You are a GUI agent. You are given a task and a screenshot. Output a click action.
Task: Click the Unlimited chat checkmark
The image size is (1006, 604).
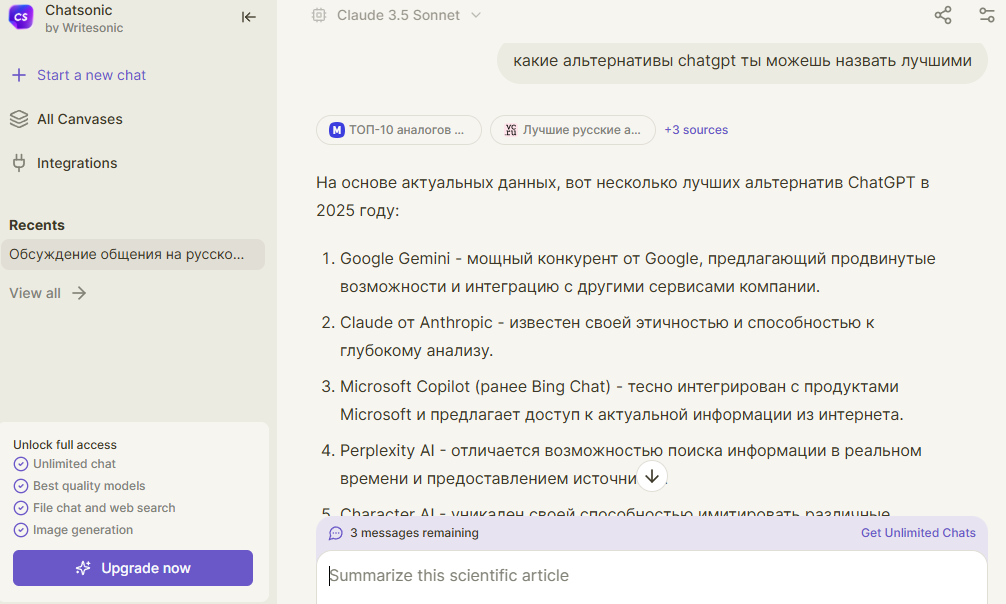21,464
